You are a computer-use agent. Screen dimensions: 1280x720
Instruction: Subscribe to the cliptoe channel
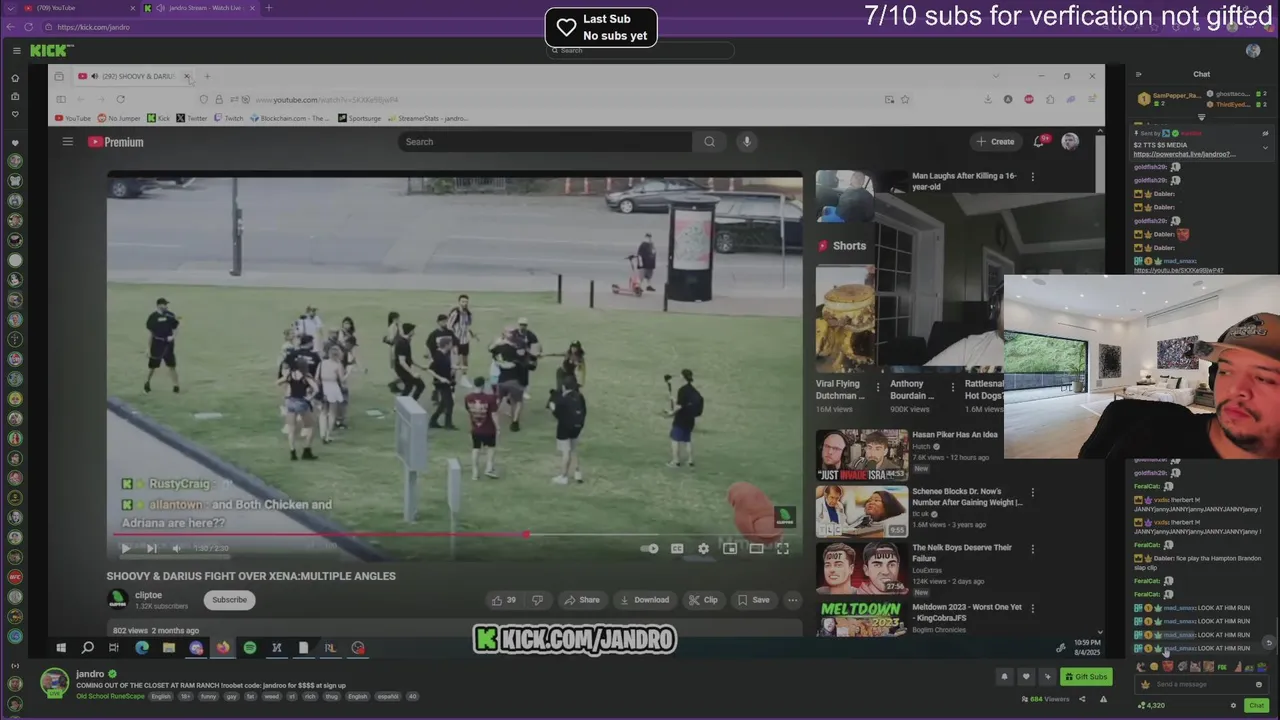point(229,600)
